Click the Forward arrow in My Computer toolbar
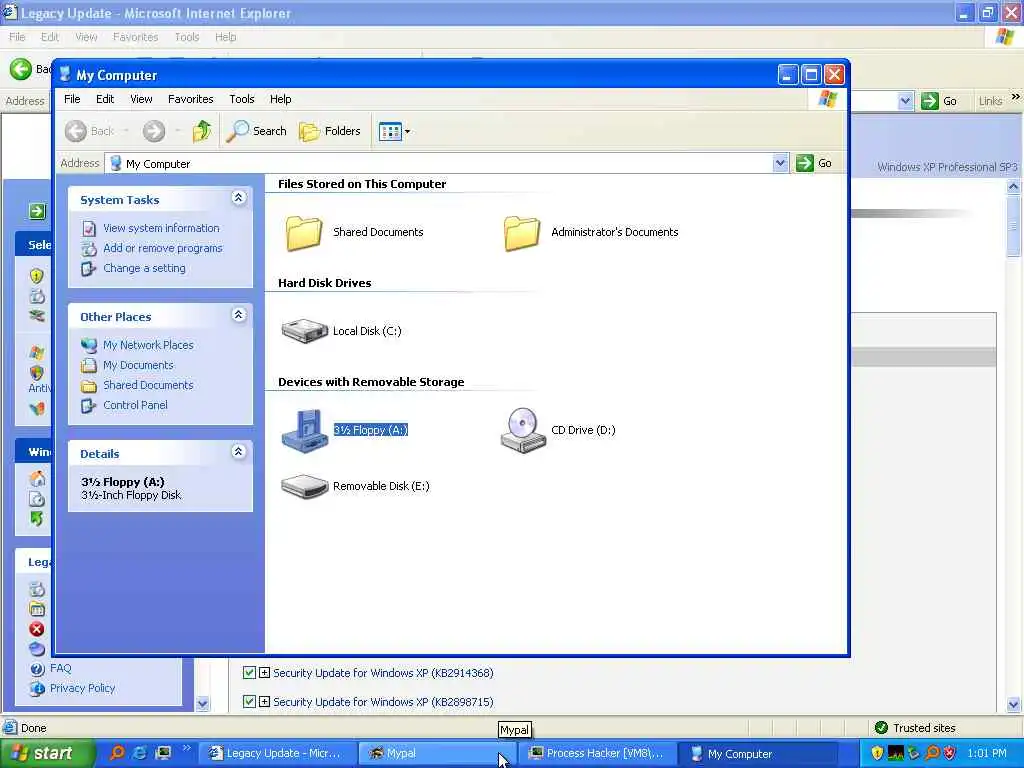The height and width of the screenshot is (768, 1024). coord(154,131)
